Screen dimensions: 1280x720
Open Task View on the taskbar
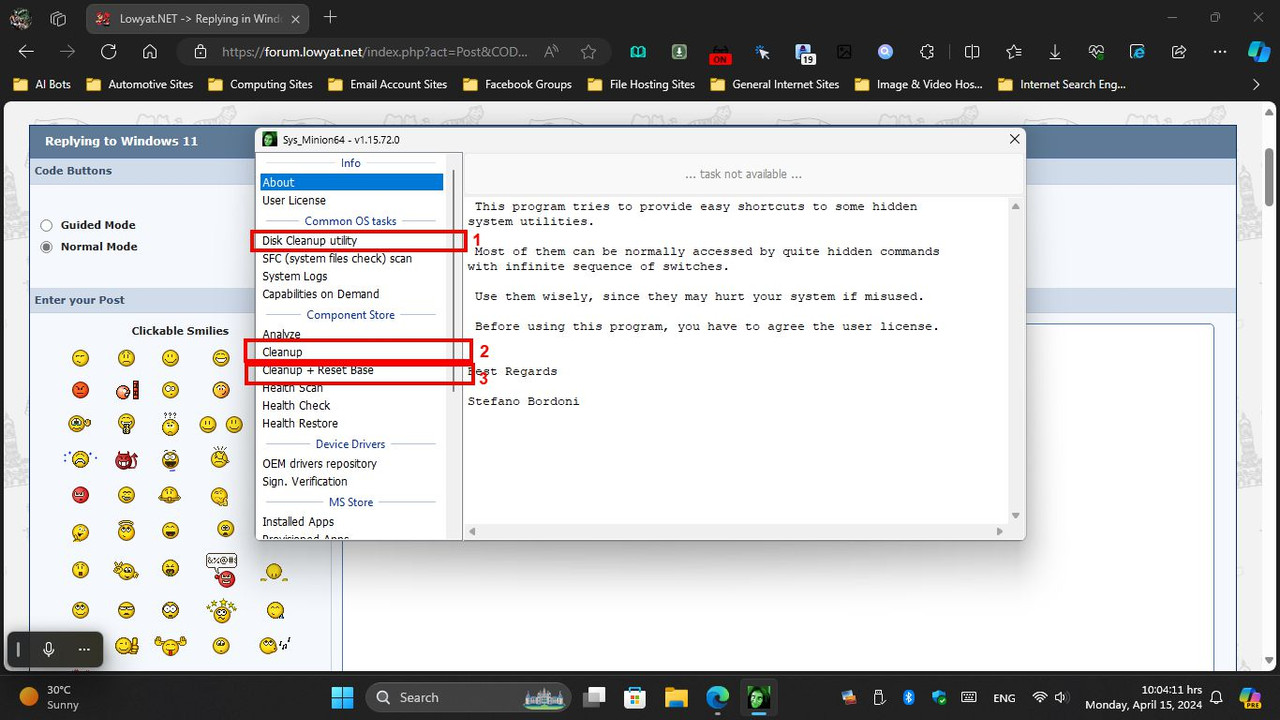(x=595, y=697)
